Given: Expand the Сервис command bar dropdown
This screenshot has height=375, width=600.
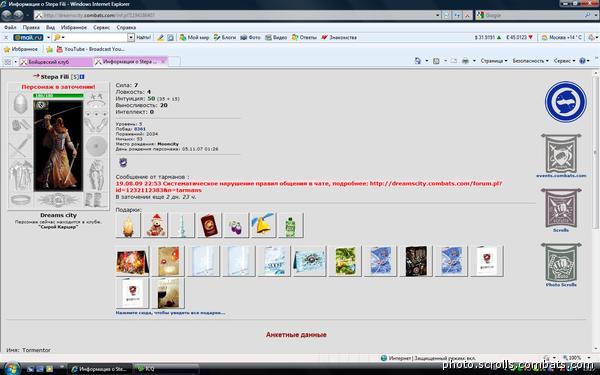Looking at the screenshot, I should (564, 61).
